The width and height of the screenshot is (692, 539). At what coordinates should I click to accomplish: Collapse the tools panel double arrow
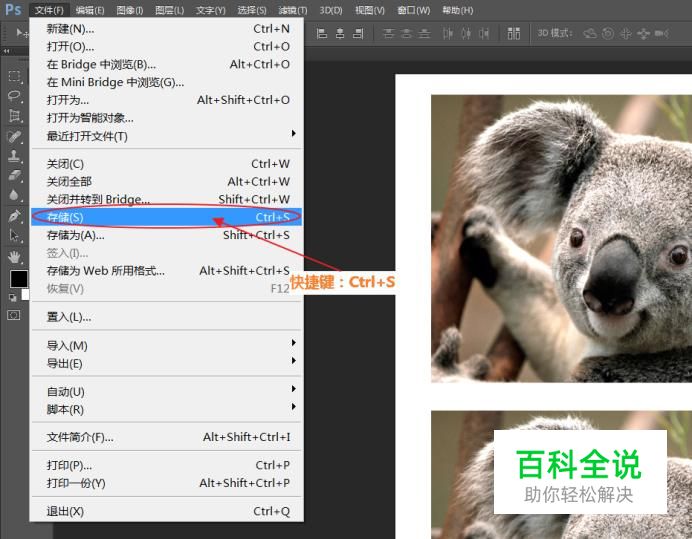(x=6, y=51)
